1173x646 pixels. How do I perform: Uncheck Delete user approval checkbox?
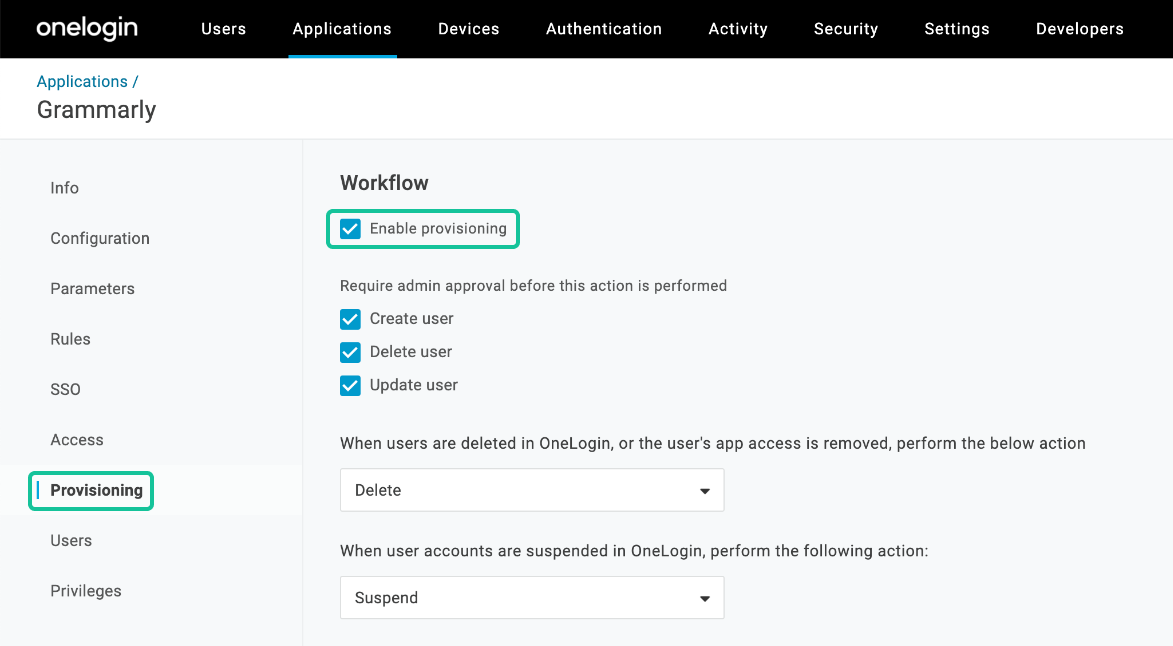point(350,352)
